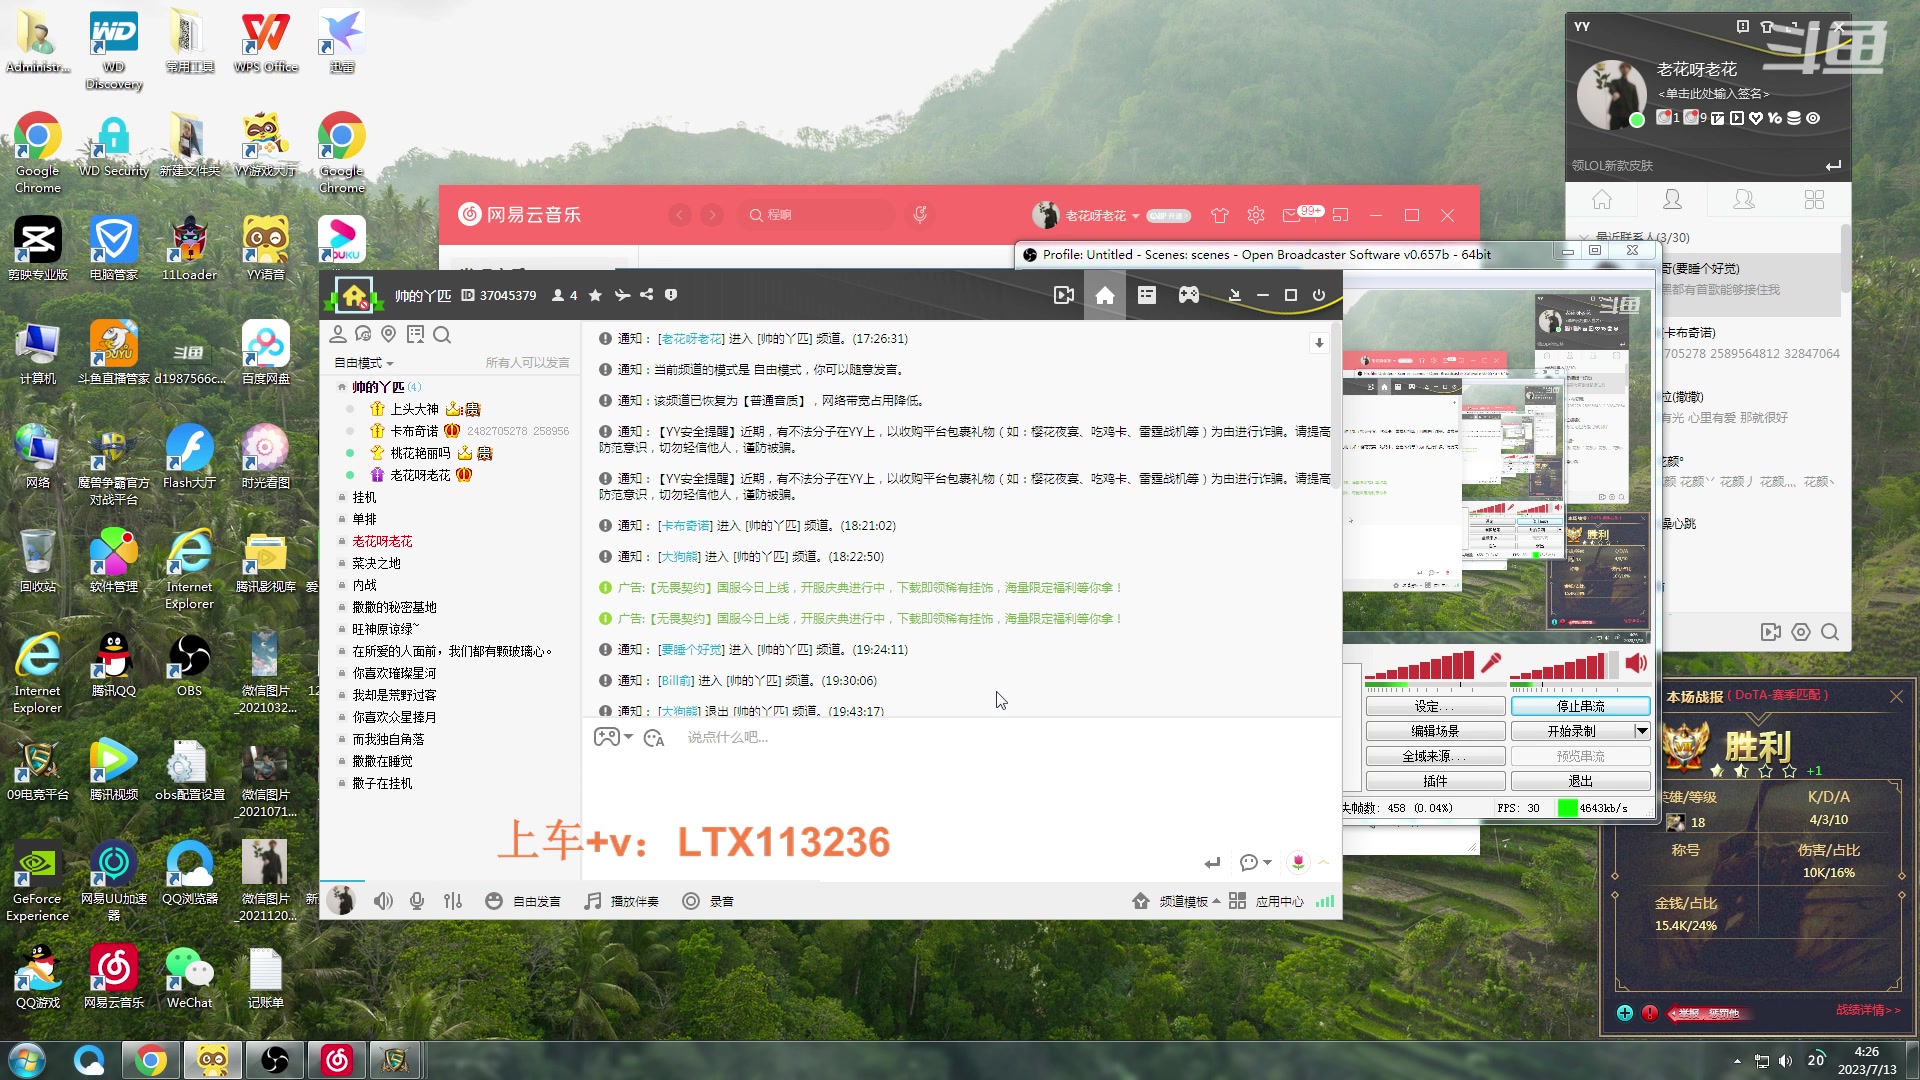Click the 插件 plugins button in OBS
1920x1080 pixels.
1435,781
